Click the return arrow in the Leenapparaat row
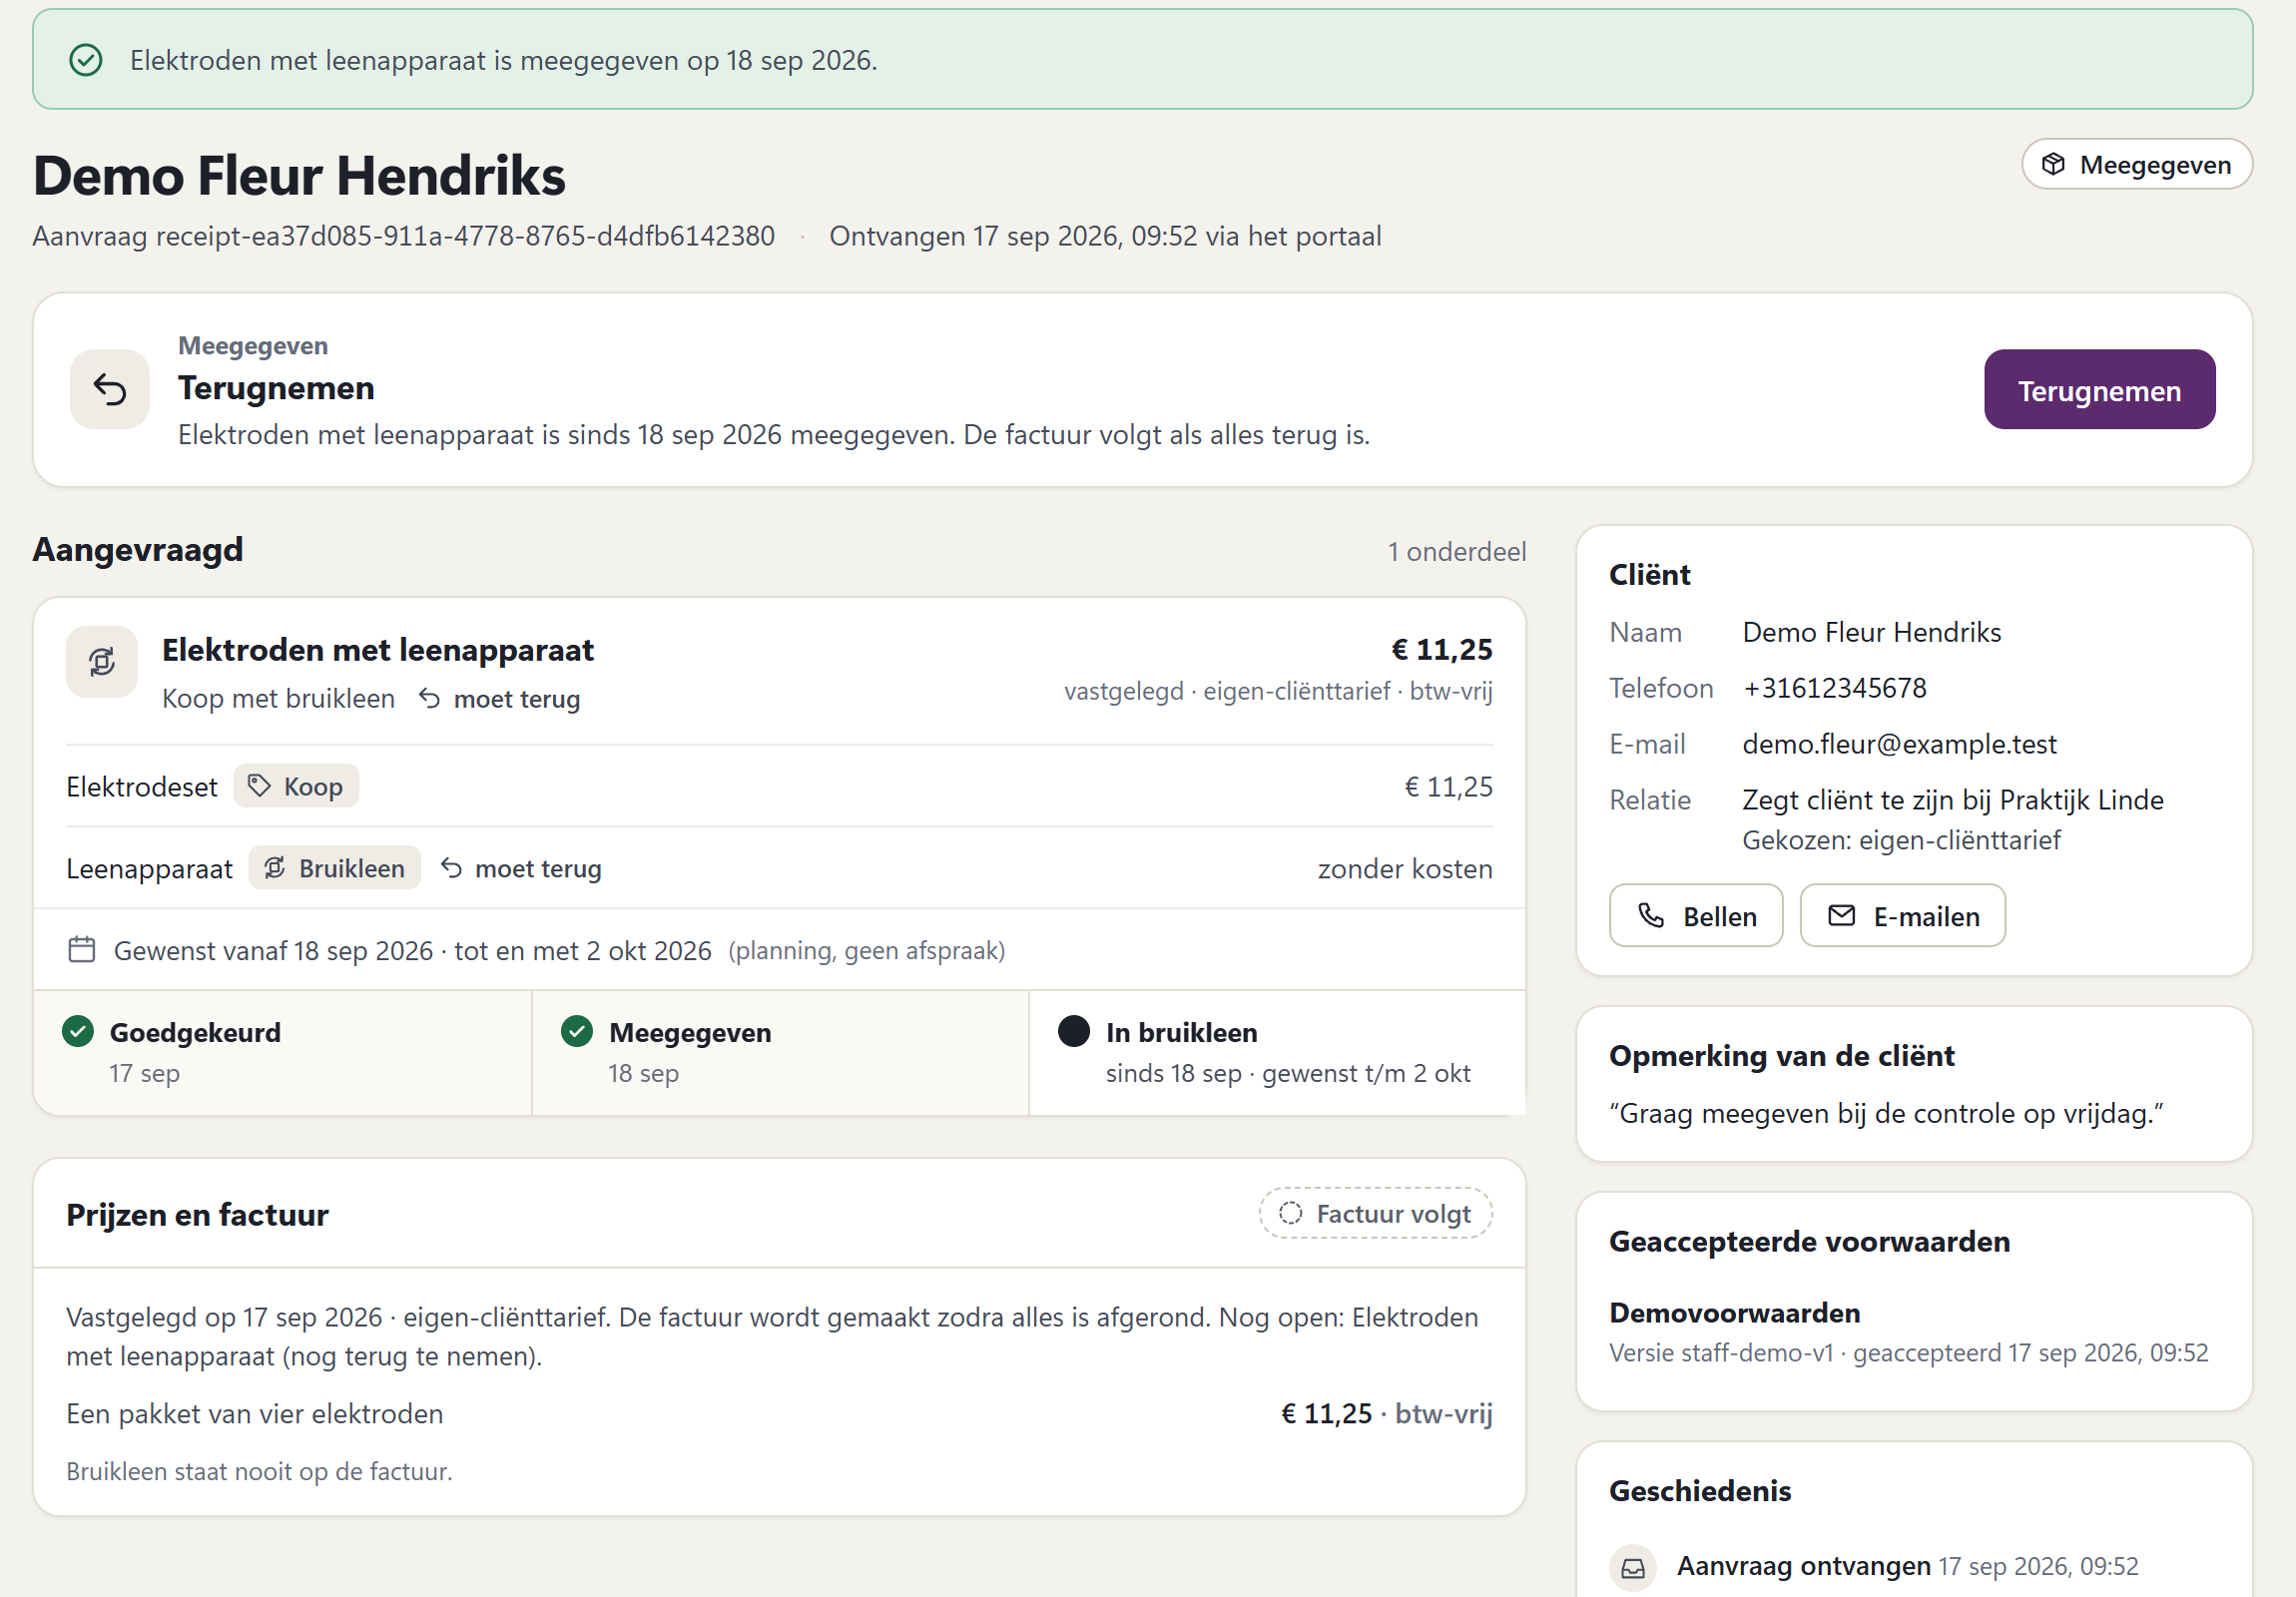The width and height of the screenshot is (2296, 1597). [x=451, y=868]
